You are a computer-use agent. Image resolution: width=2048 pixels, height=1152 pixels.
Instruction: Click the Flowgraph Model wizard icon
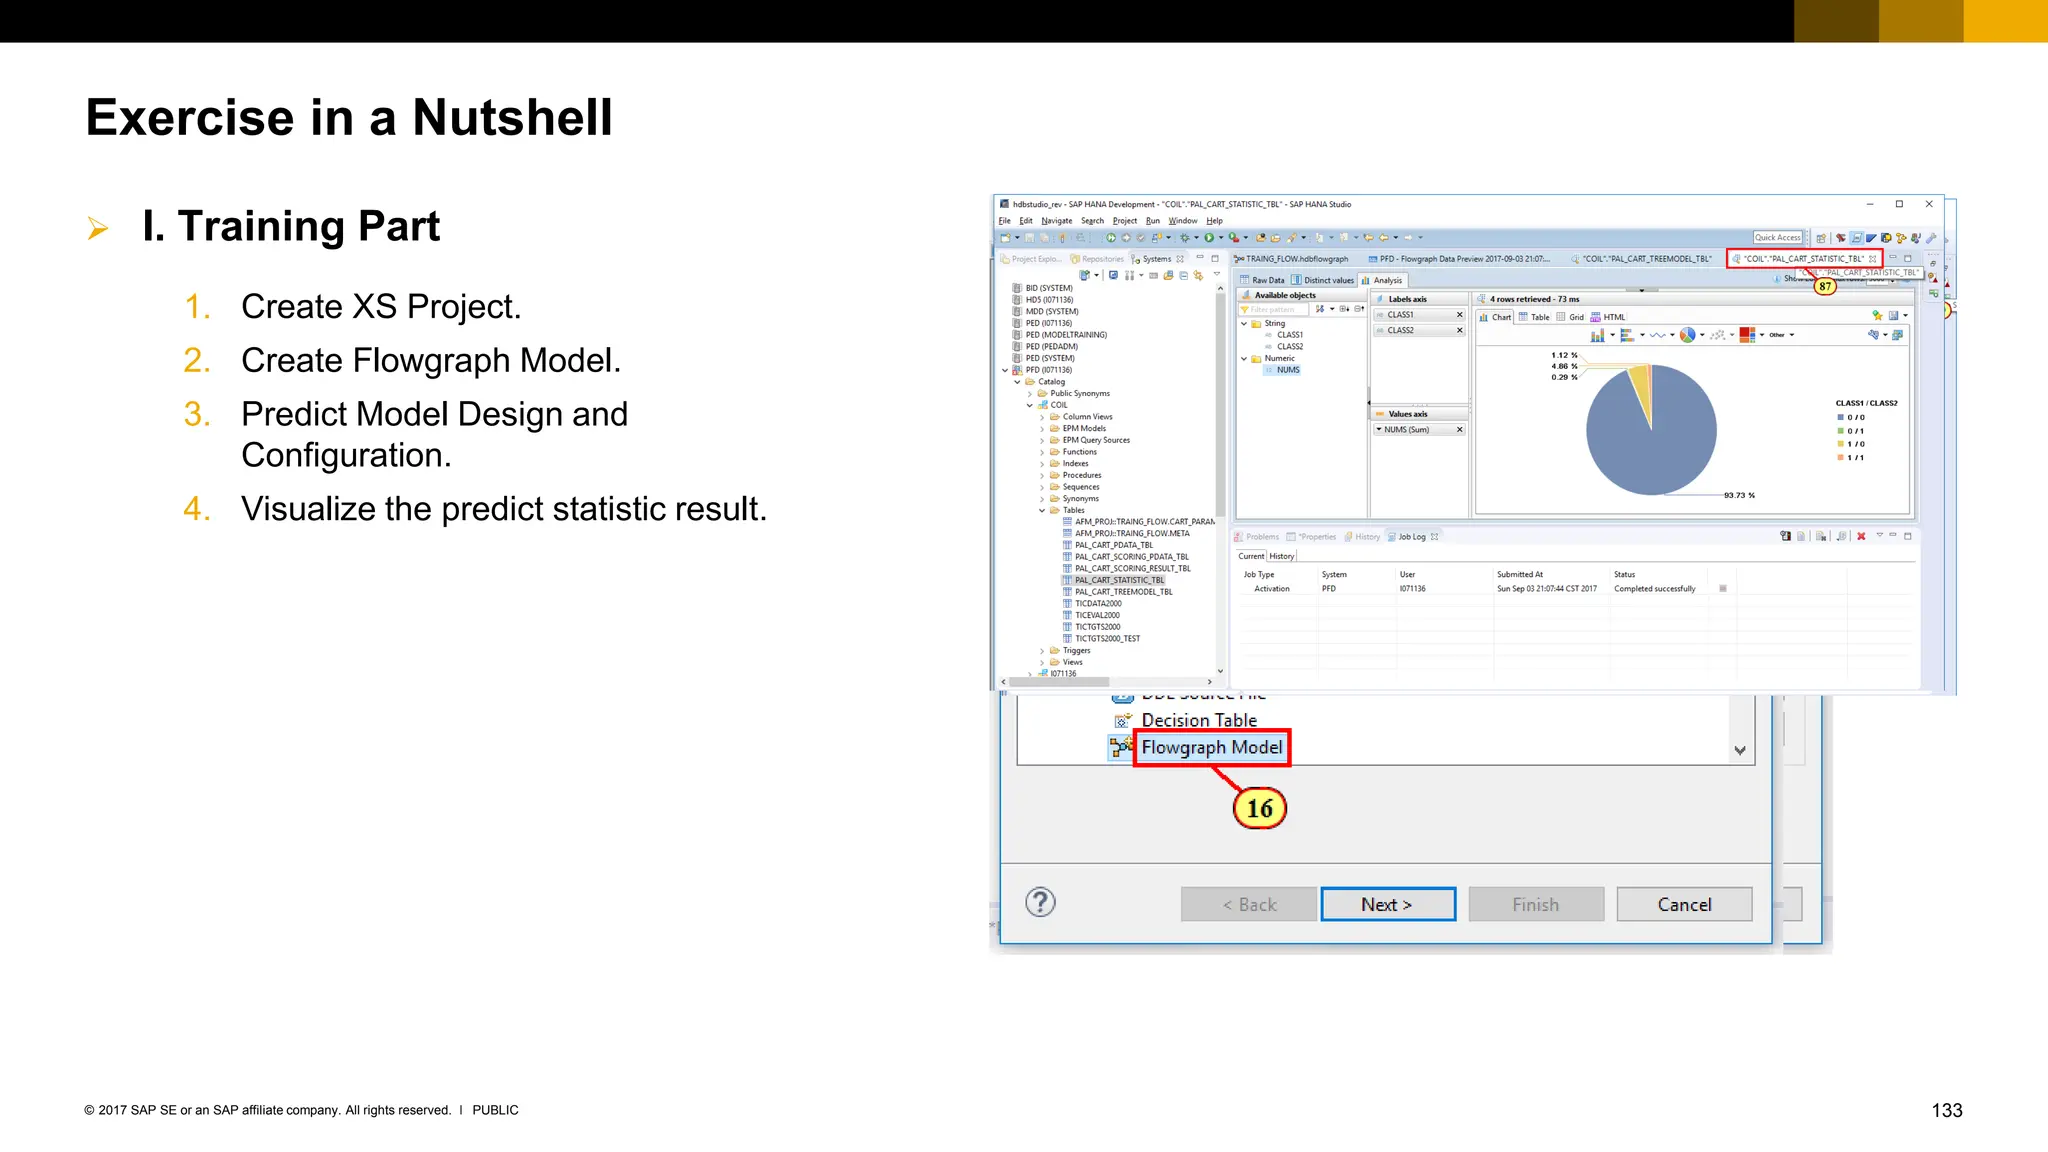1122,747
